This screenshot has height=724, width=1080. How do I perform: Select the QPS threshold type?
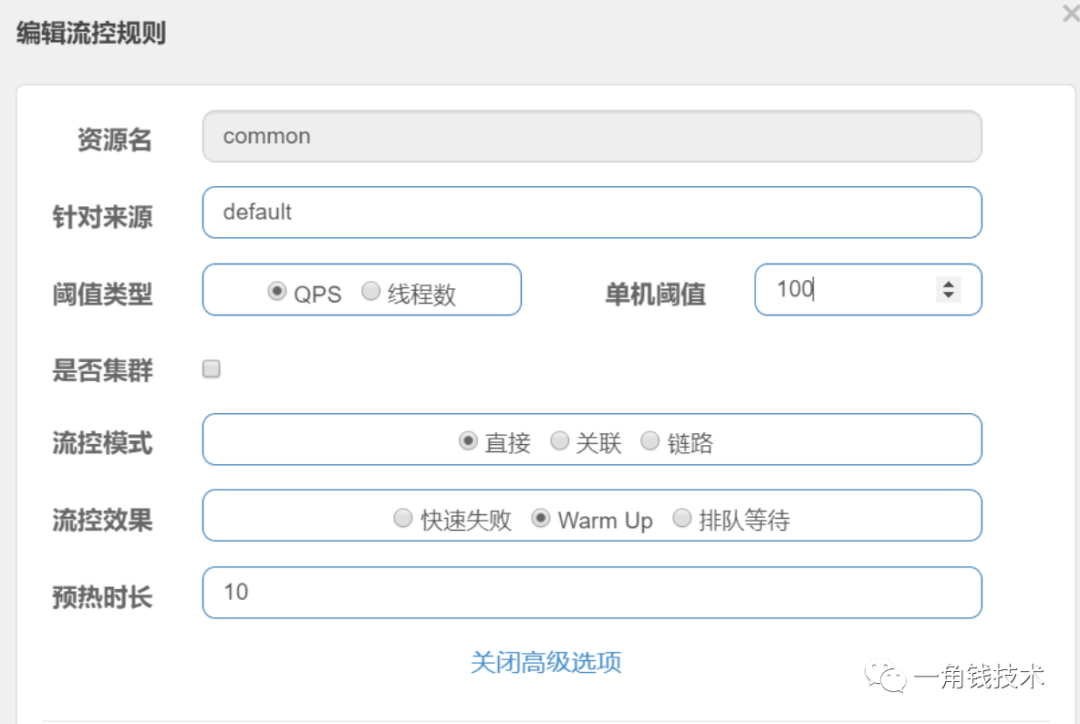click(x=277, y=292)
